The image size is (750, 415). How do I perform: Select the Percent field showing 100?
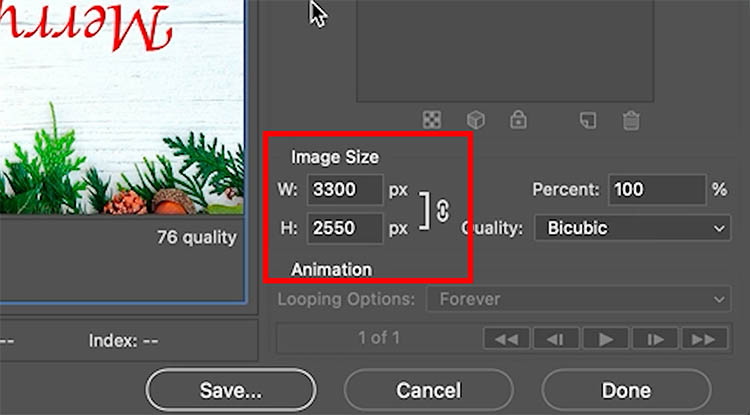point(657,189)
